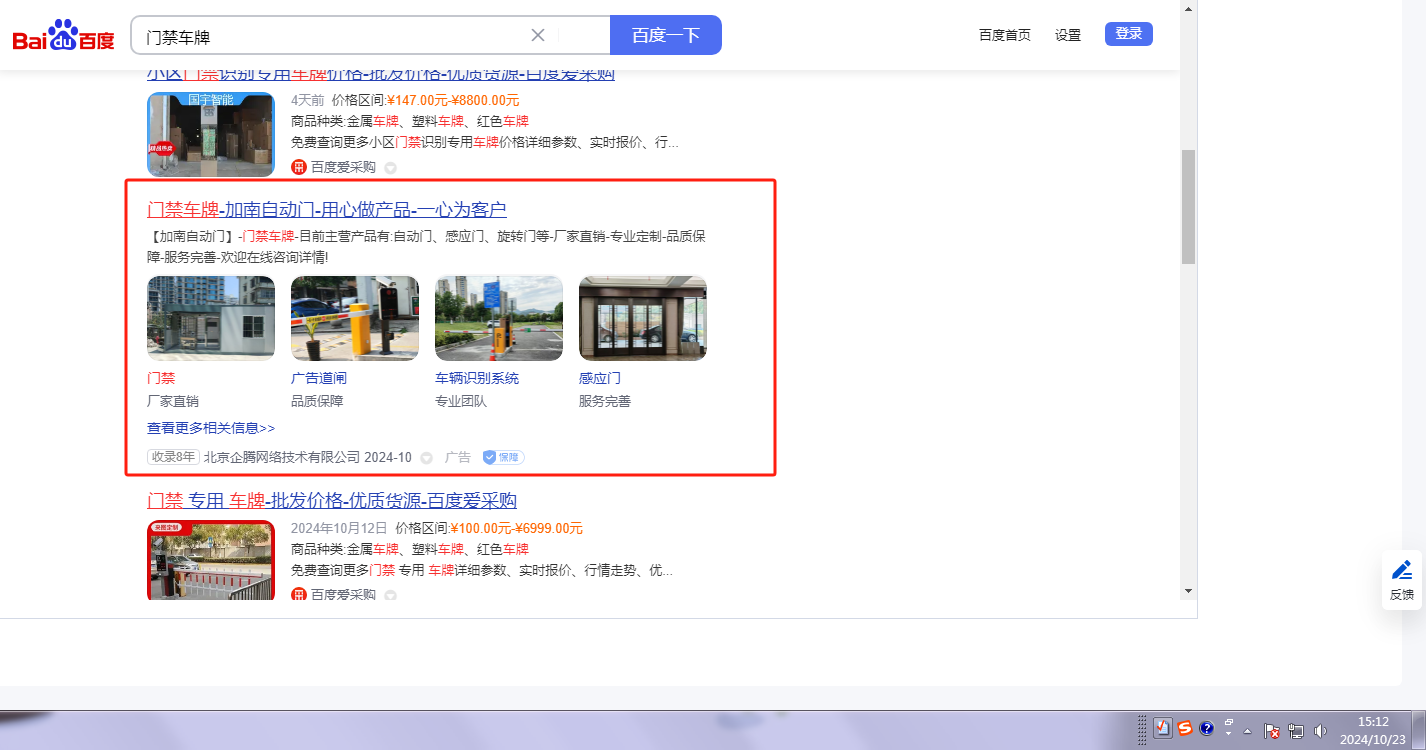Click the Show desktop strip beside the clock
The image size is (1426, 750).
[1418, 730]
